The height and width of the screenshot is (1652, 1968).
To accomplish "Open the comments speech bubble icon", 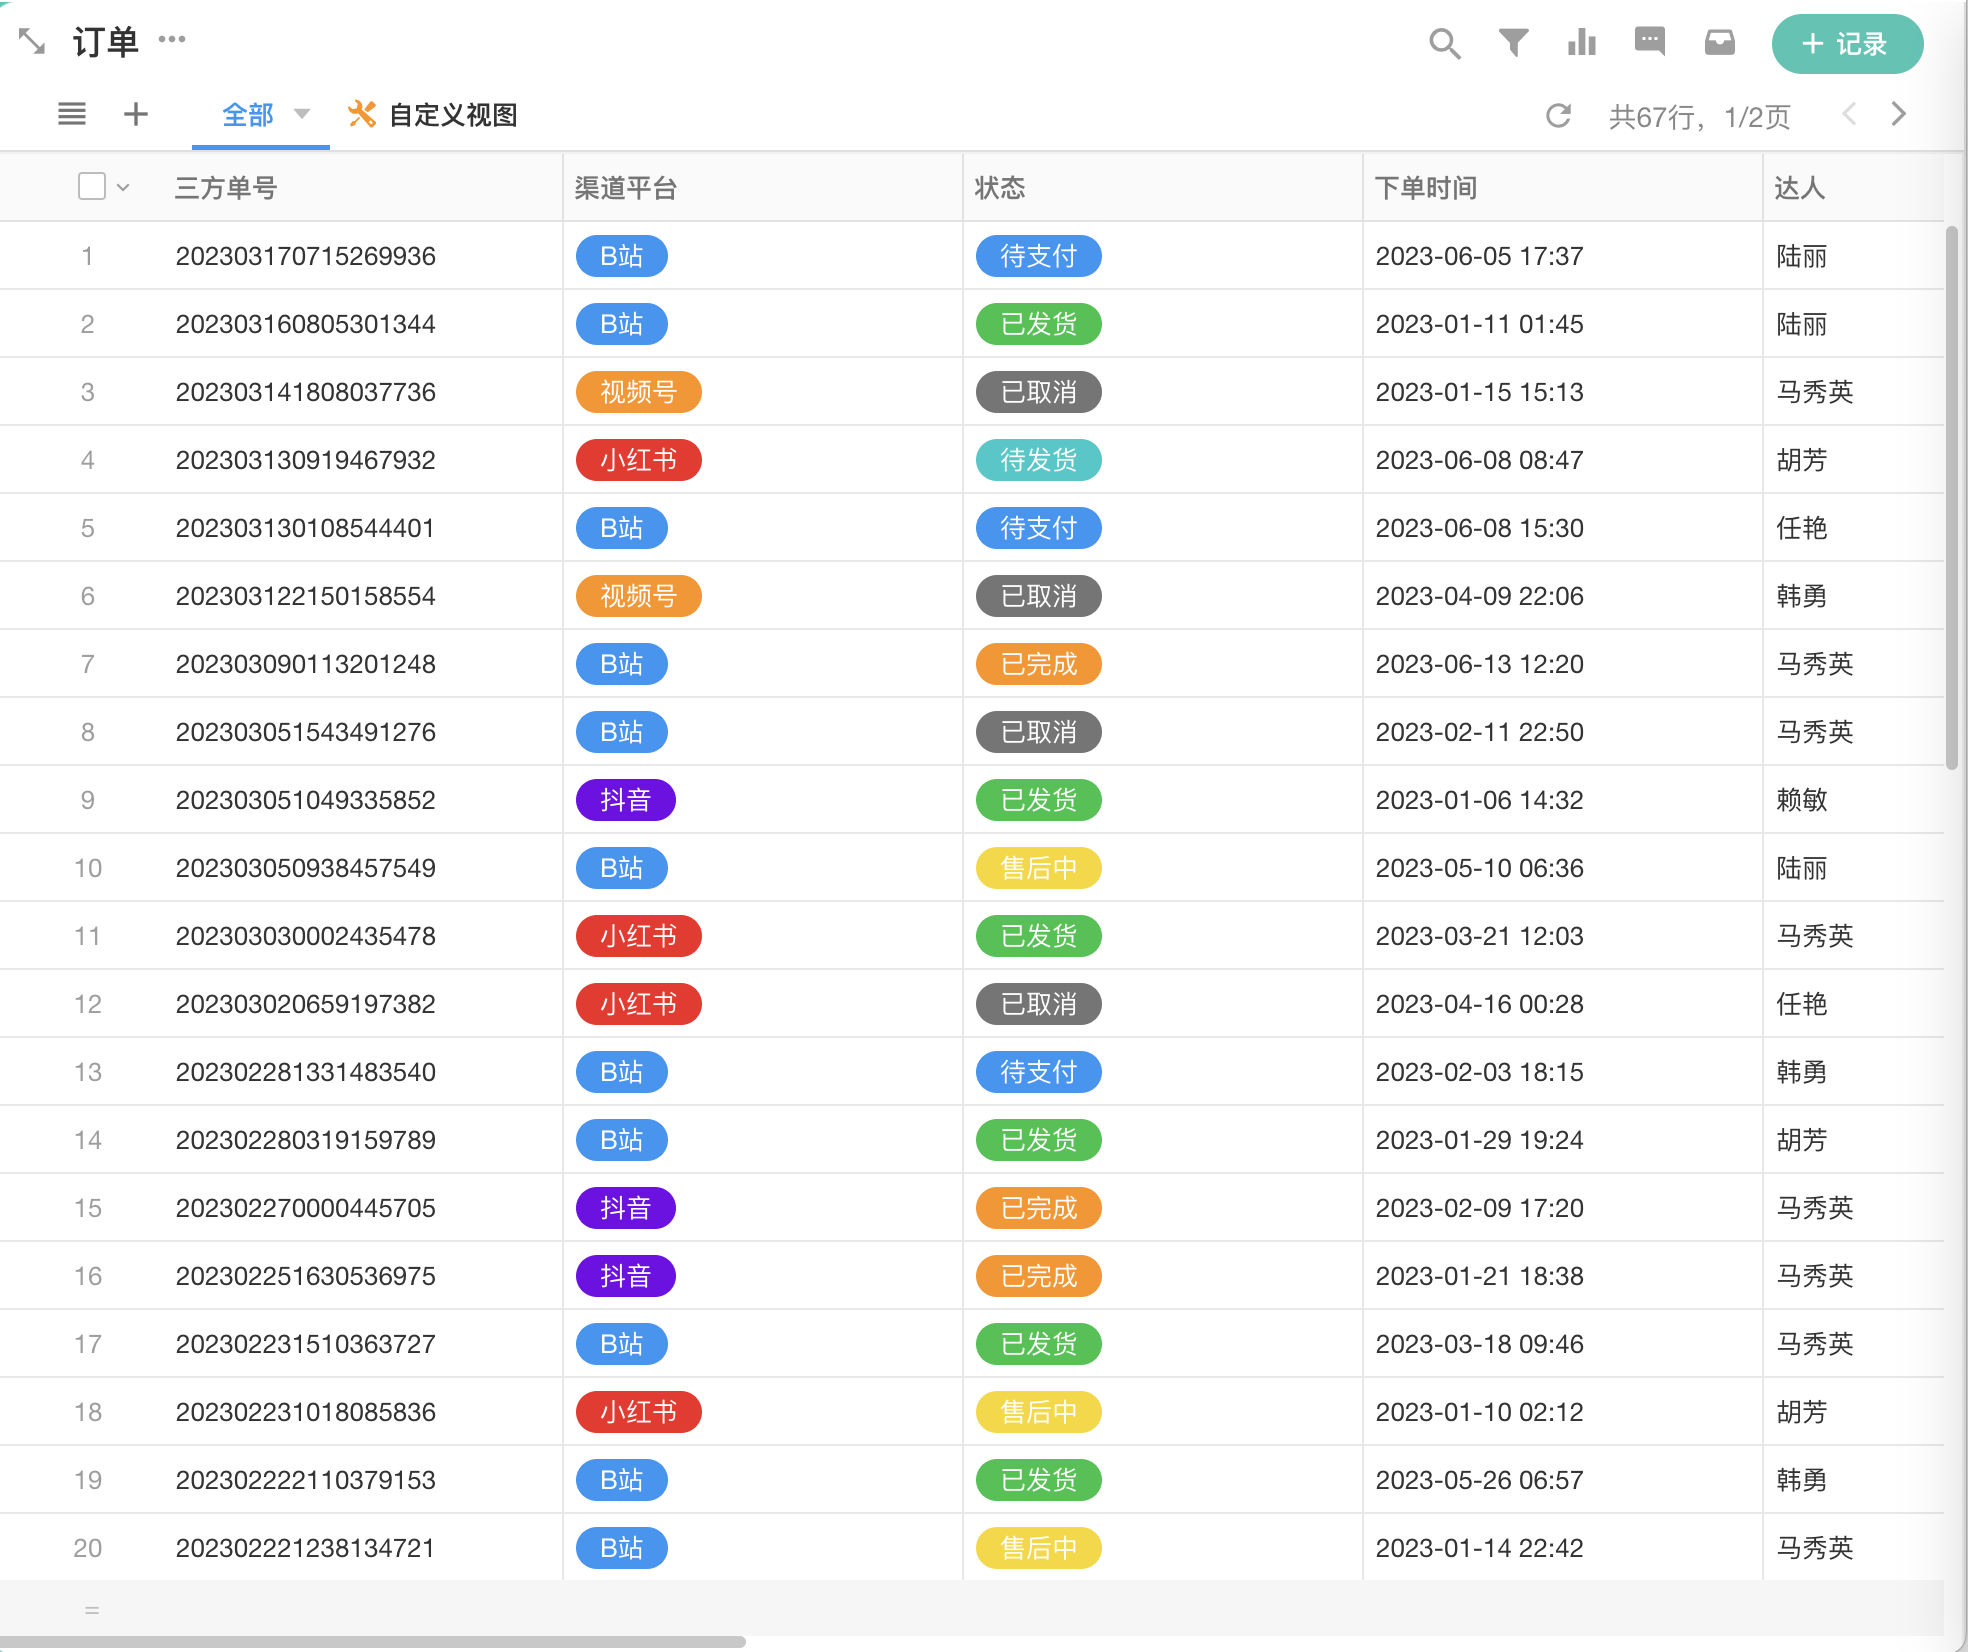I will [x=1650, y=42].
